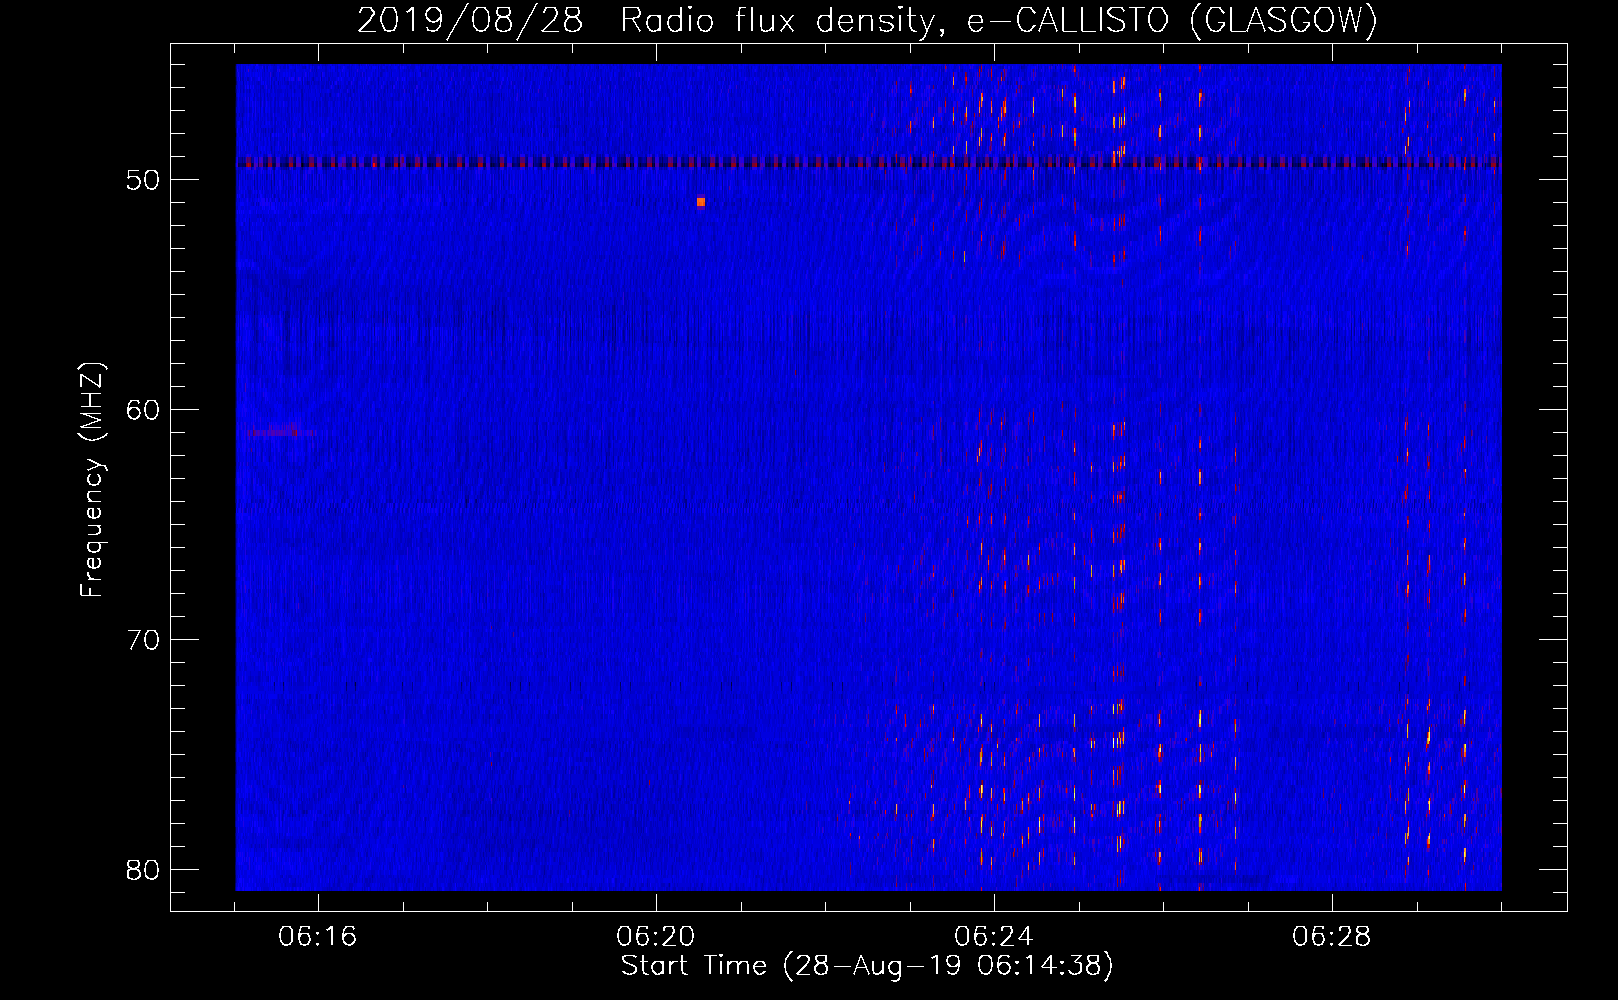1618x1000 pixels.
Task: Click the plot title '2019/08/28 Radio flux density, e-CALLISTO (GLASGOW)'
Action: 867,21
